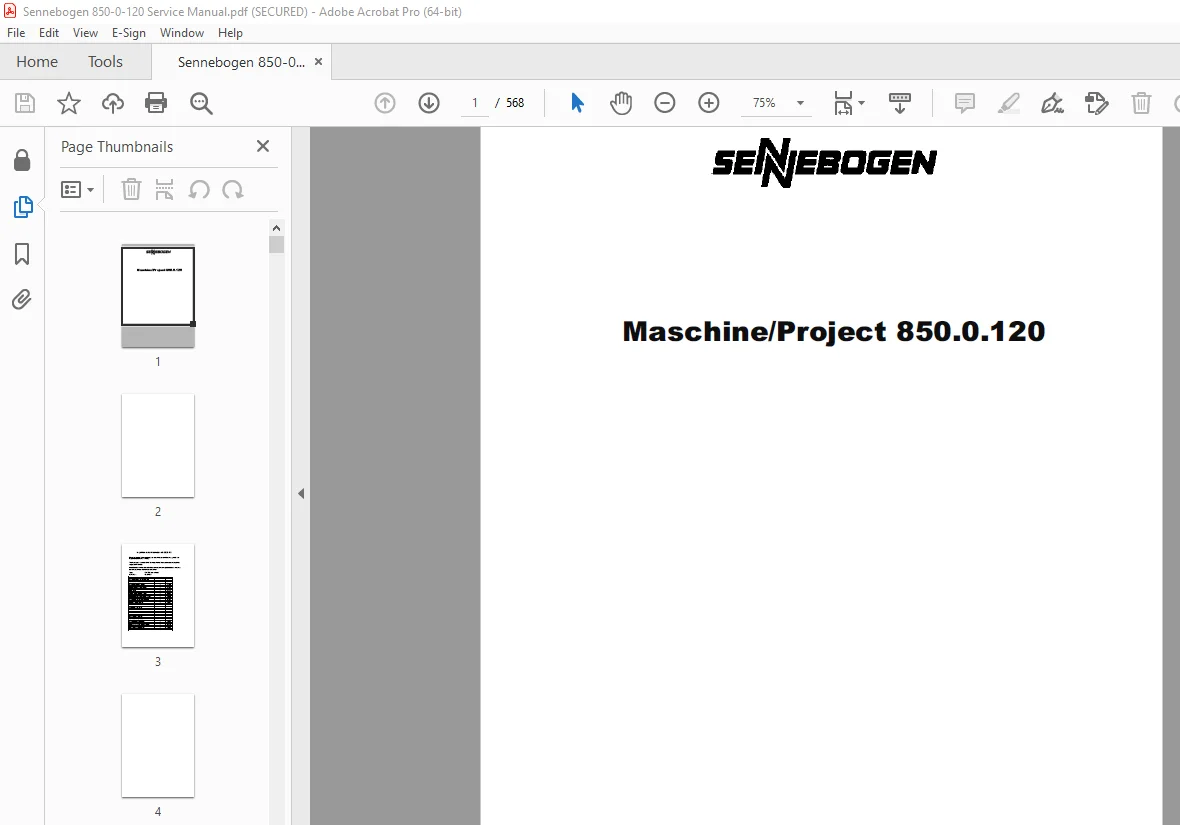Close the Page Thumbnails panel

tap(263, 146)
